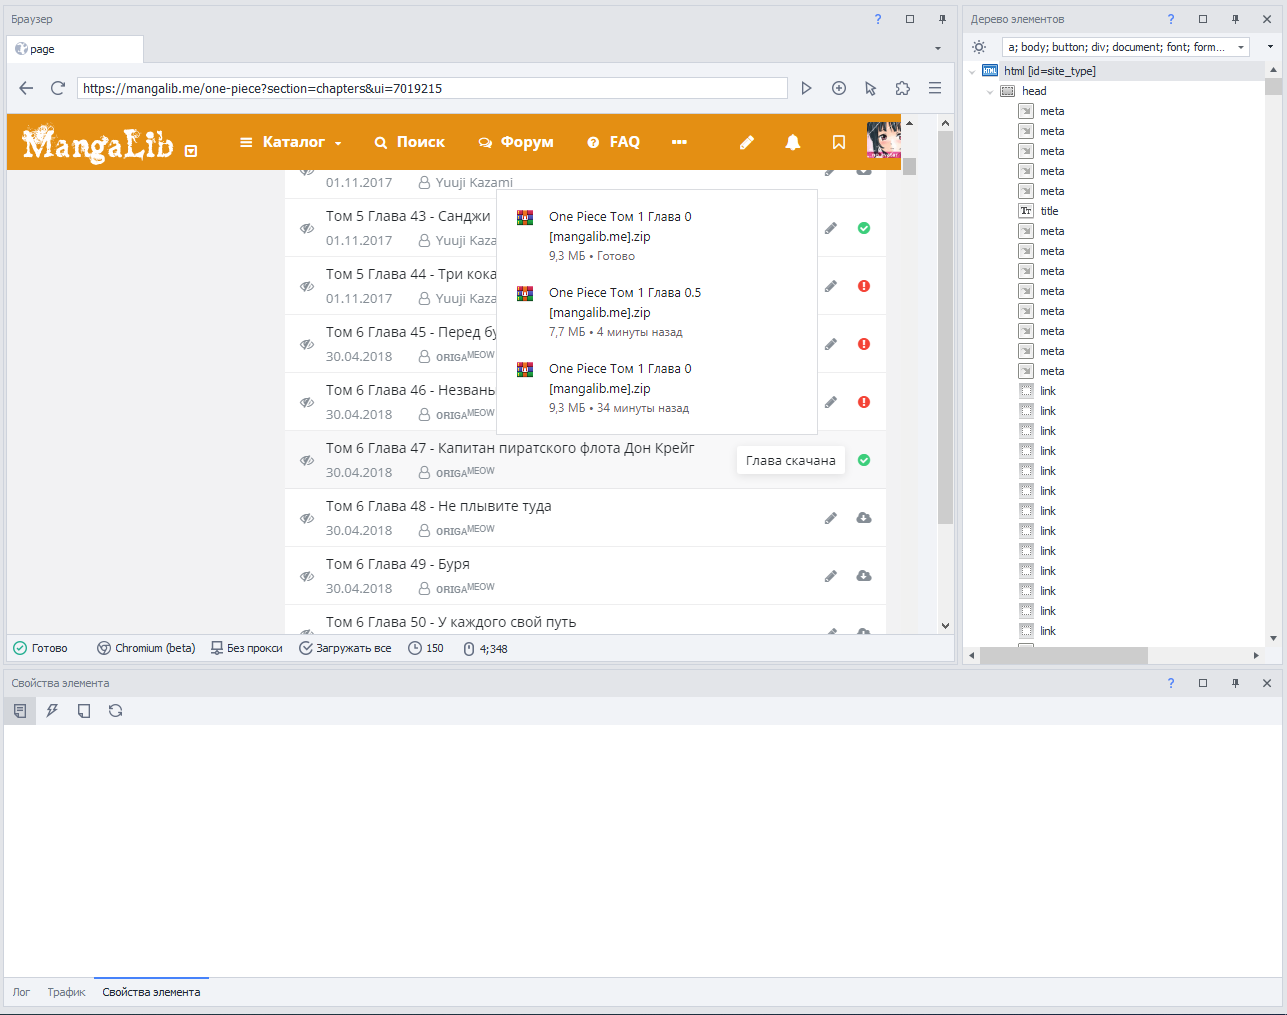Open the hamburger menu in the browser toolbar
The image size is (1287, 1015).
935,88
